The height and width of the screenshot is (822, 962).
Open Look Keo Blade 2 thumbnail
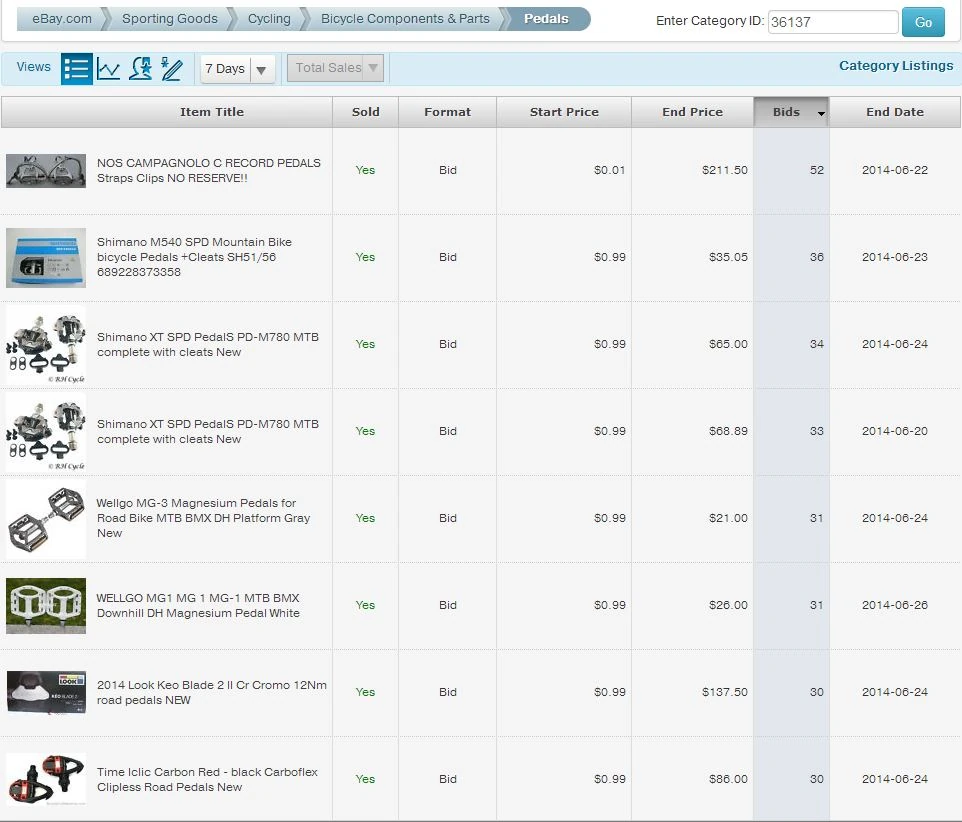pos(46,693)
